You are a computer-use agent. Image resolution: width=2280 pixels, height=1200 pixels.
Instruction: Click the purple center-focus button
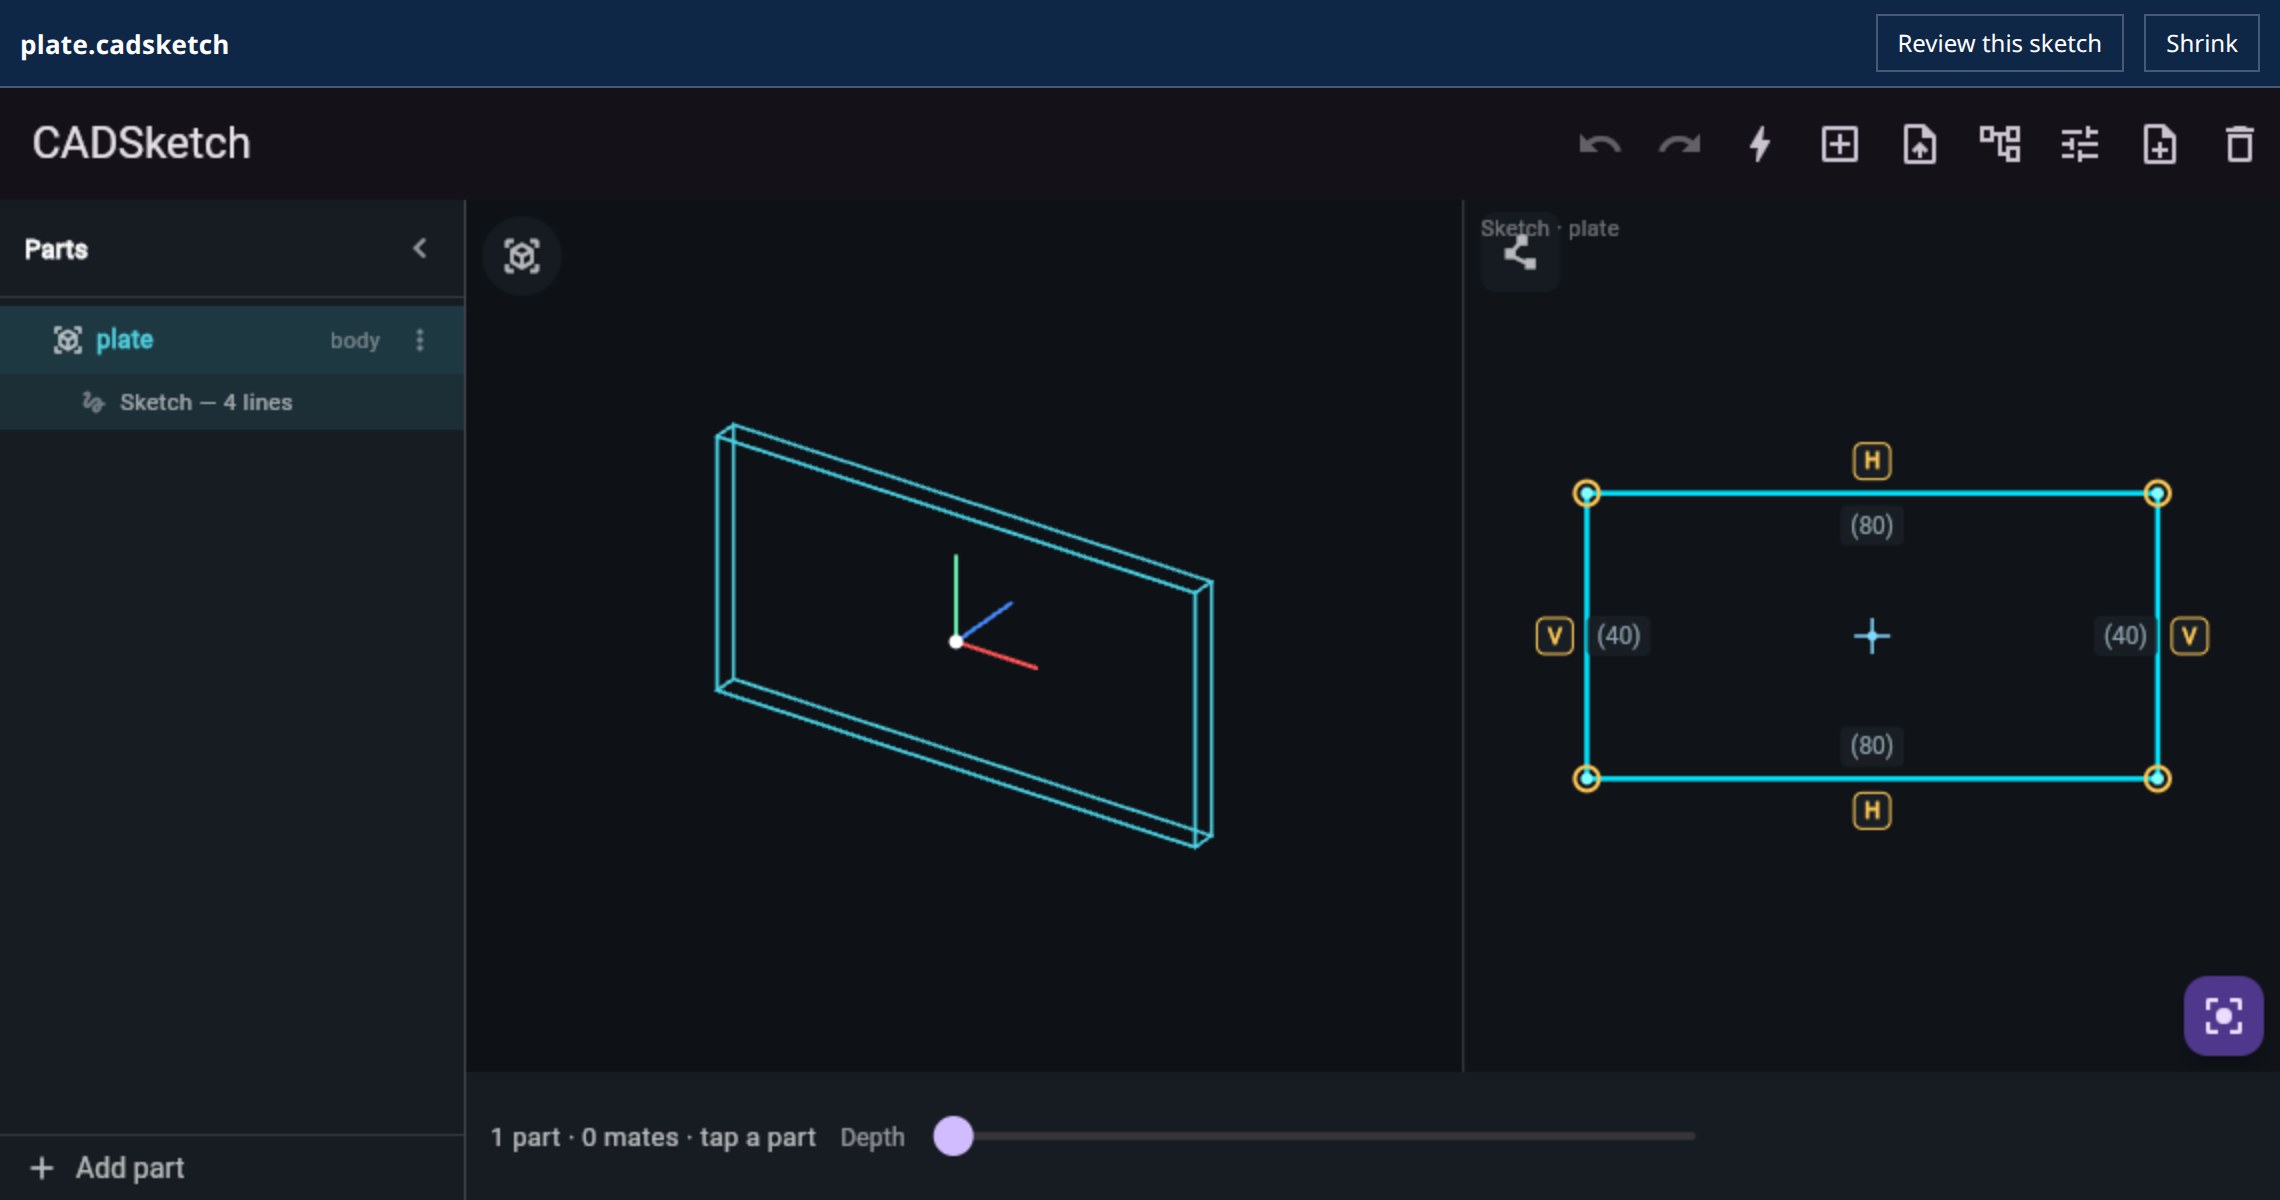pos(2223,1016)
